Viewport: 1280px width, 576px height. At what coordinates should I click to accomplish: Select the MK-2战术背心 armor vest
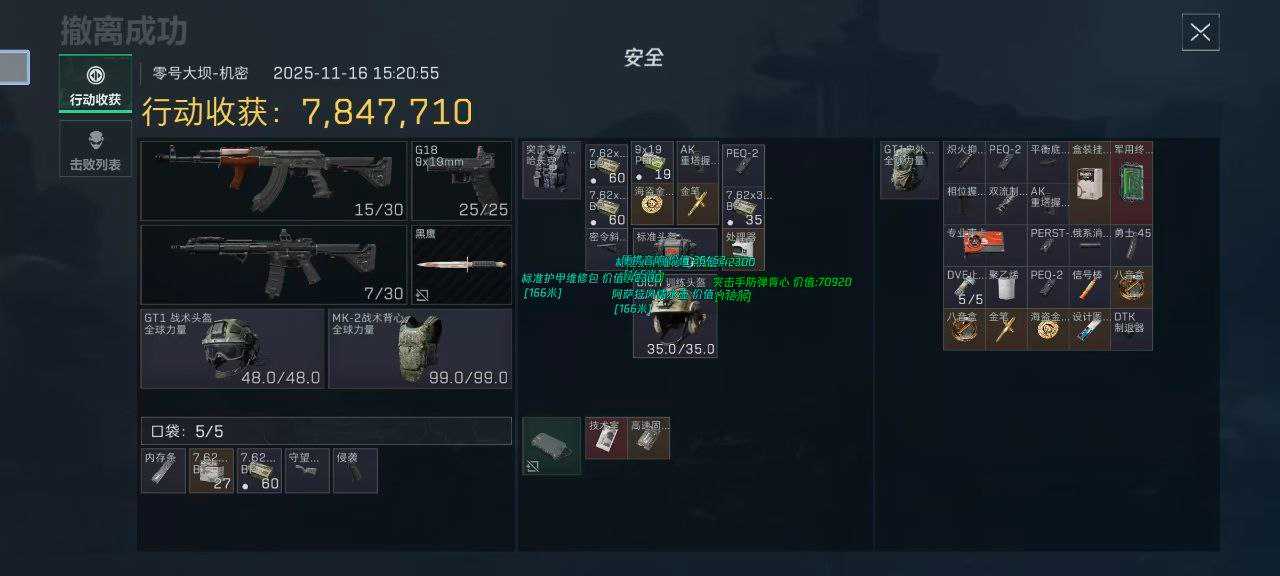tap(420, 348)
